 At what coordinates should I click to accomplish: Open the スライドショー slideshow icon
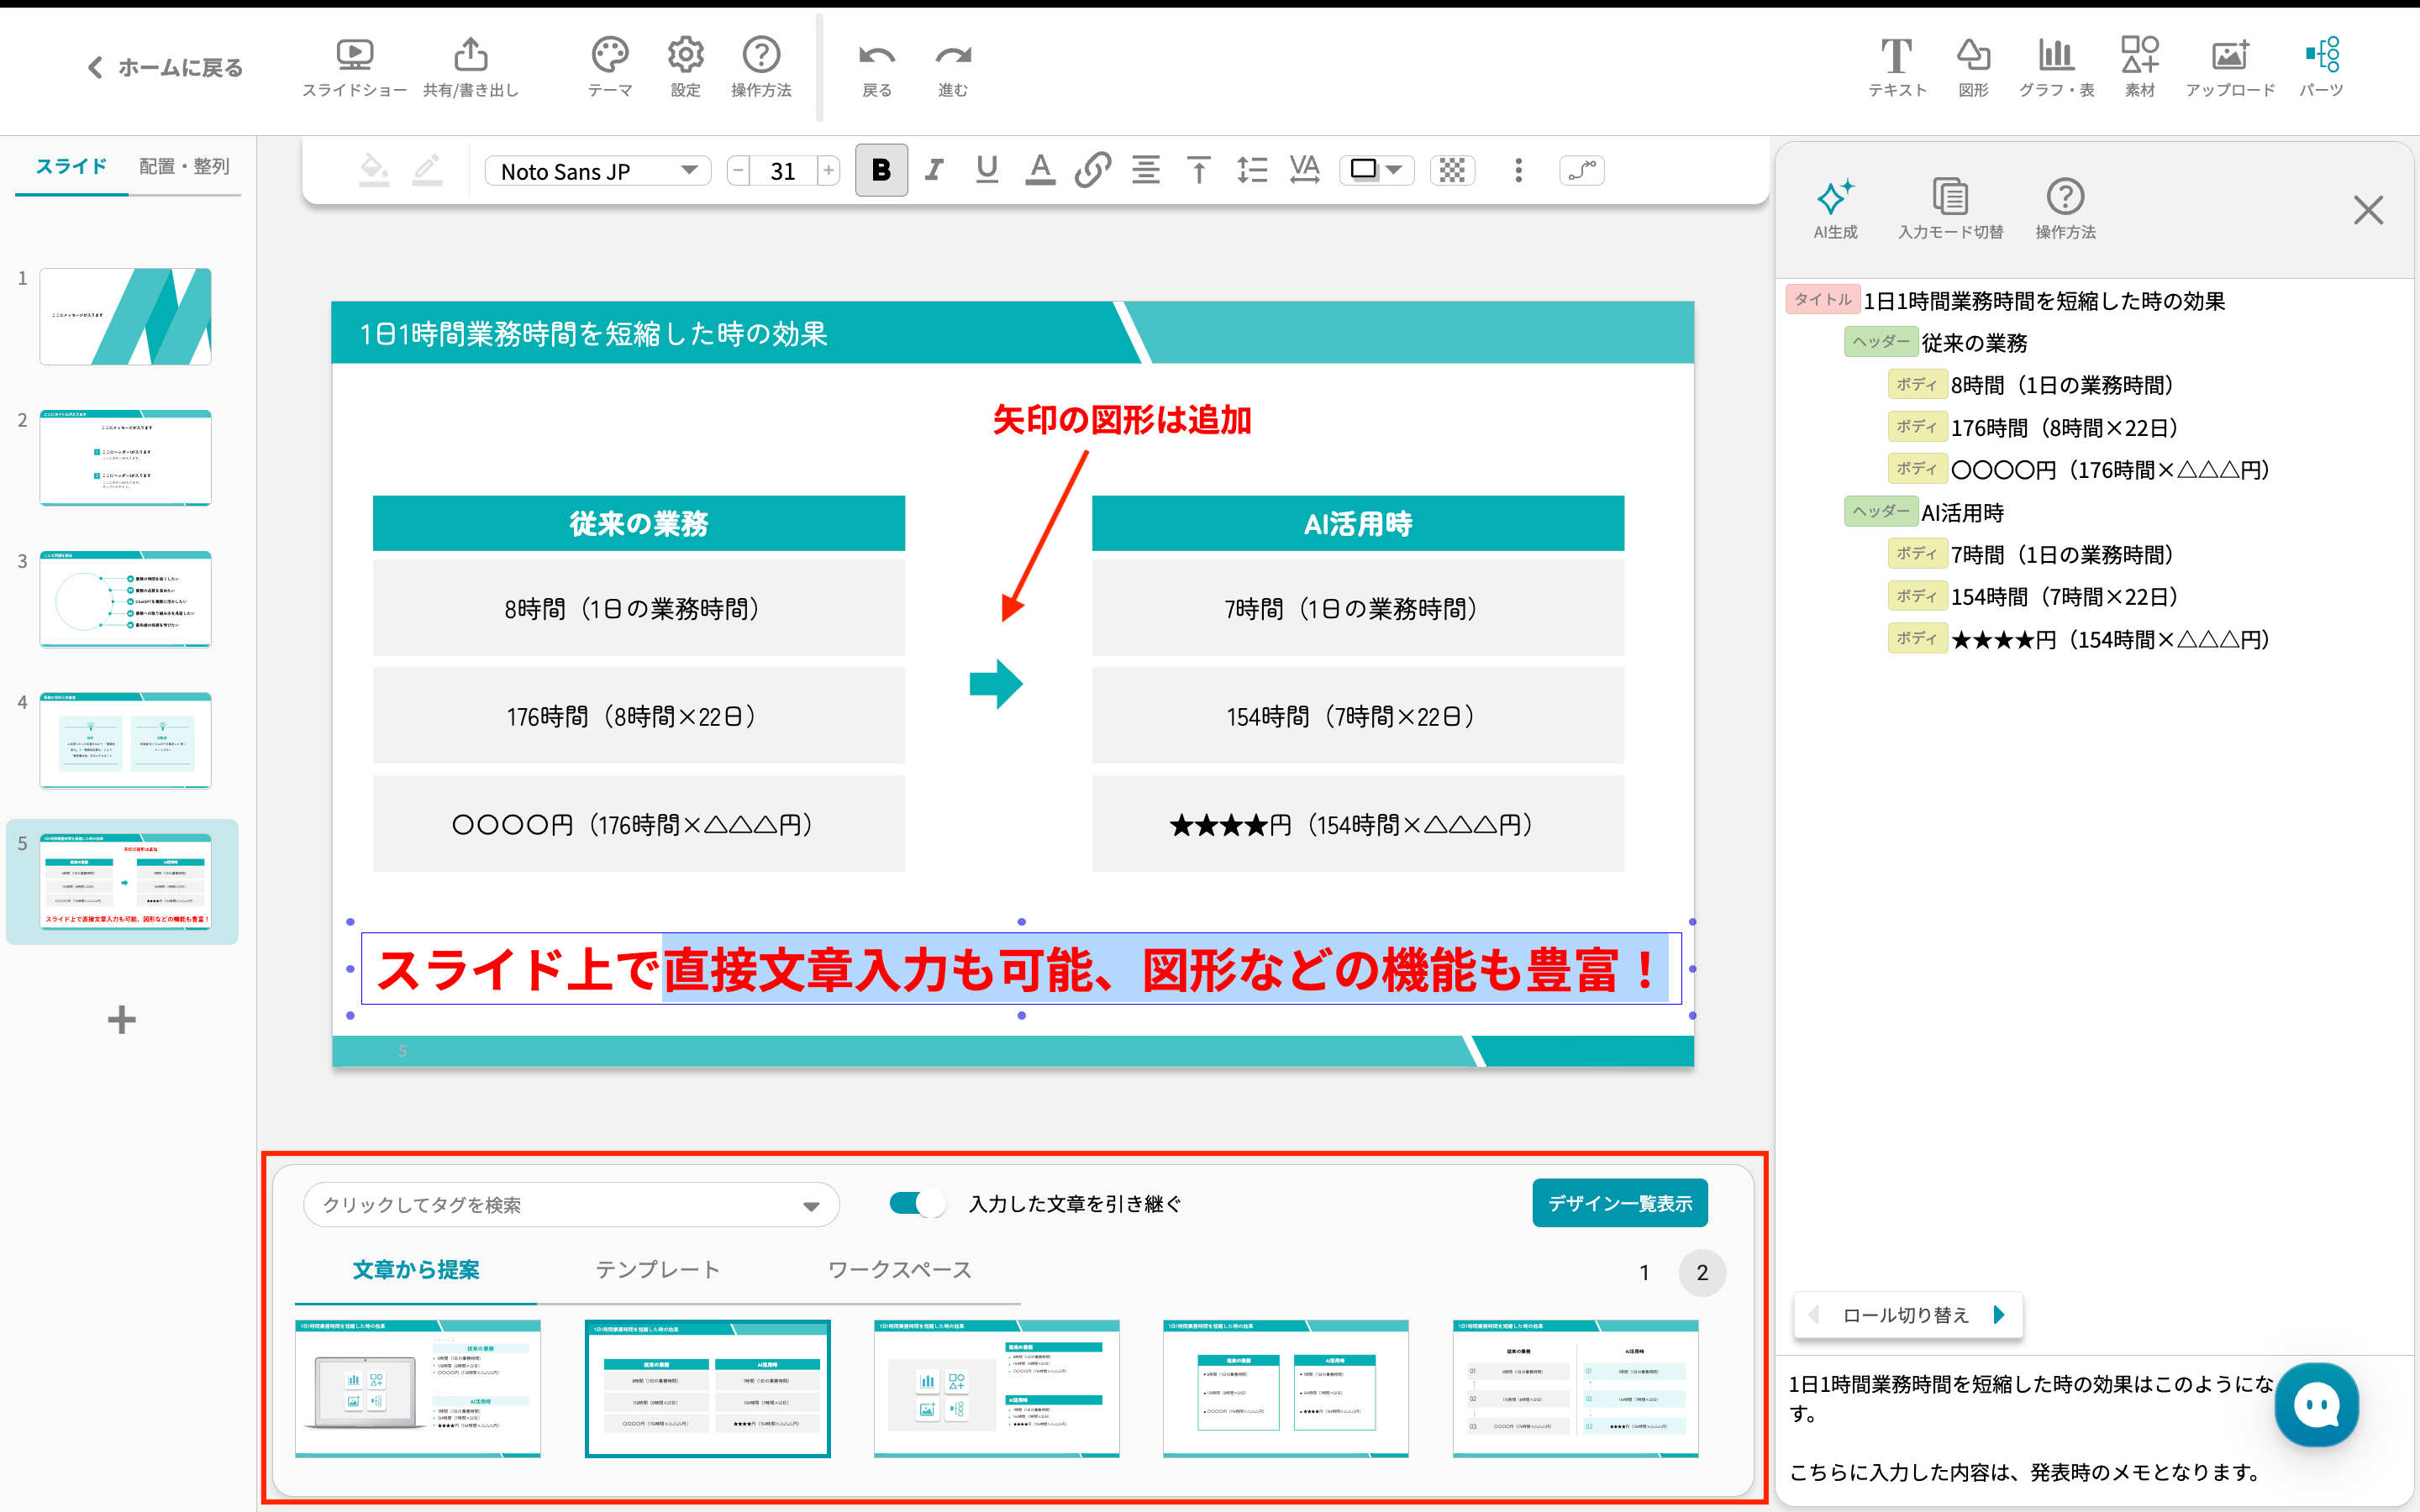pyautogui.click(x=354, y=55)
